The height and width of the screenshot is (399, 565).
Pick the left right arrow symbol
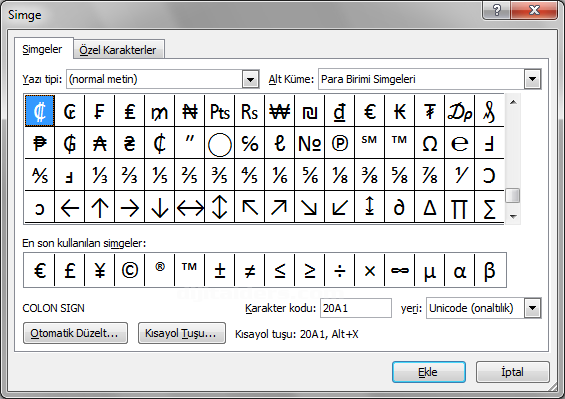pyautogui.click(x=190, y=207)
